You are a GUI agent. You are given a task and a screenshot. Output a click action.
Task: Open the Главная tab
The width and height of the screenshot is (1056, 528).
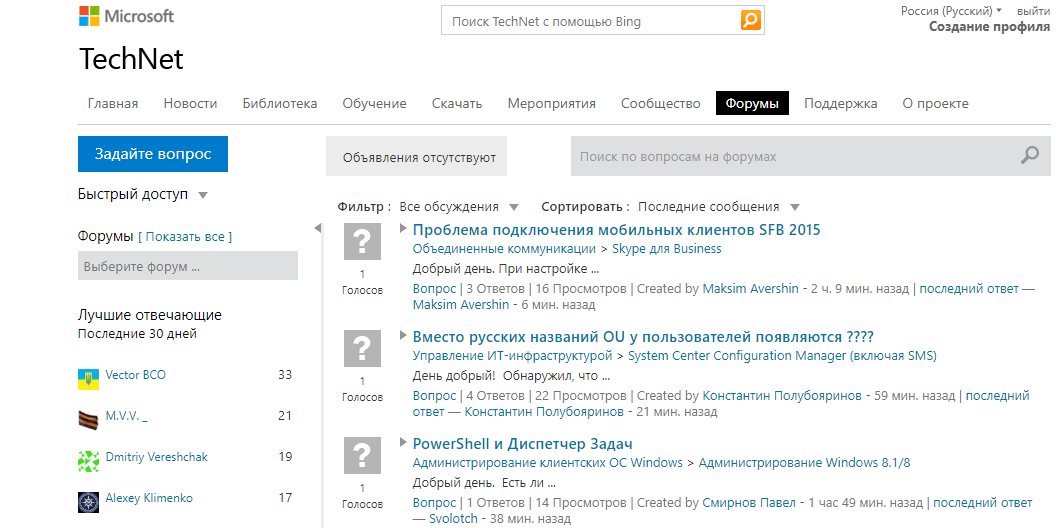click(x=113, y=104)
